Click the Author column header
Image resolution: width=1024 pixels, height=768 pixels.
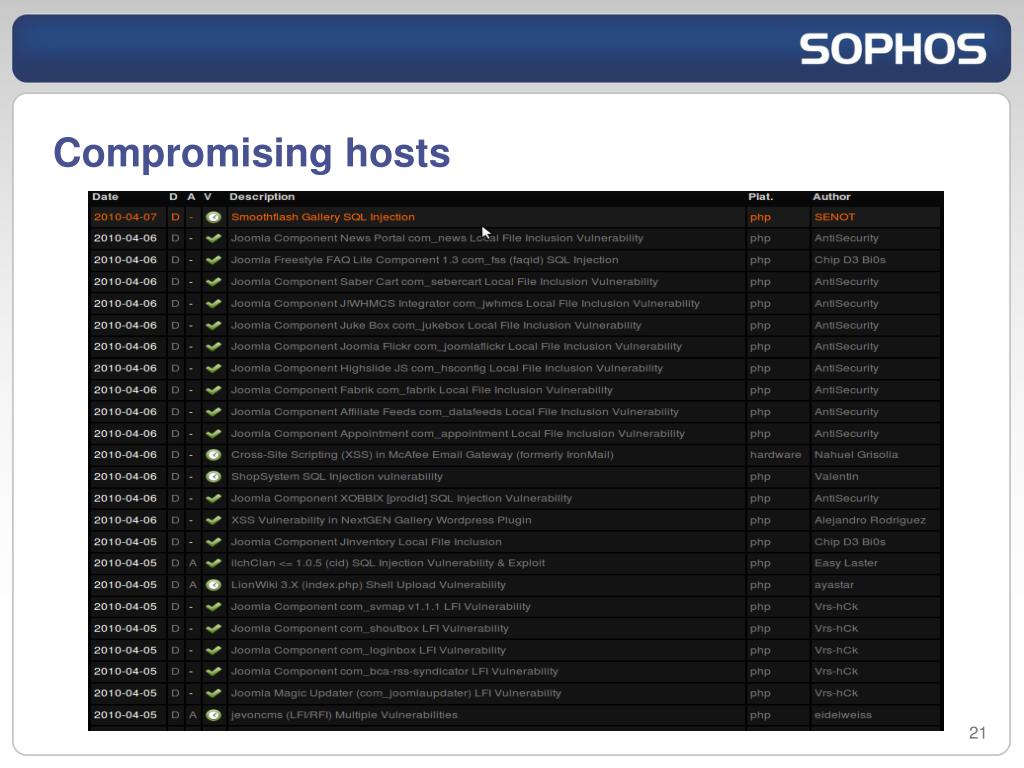(x=831, y=197)
